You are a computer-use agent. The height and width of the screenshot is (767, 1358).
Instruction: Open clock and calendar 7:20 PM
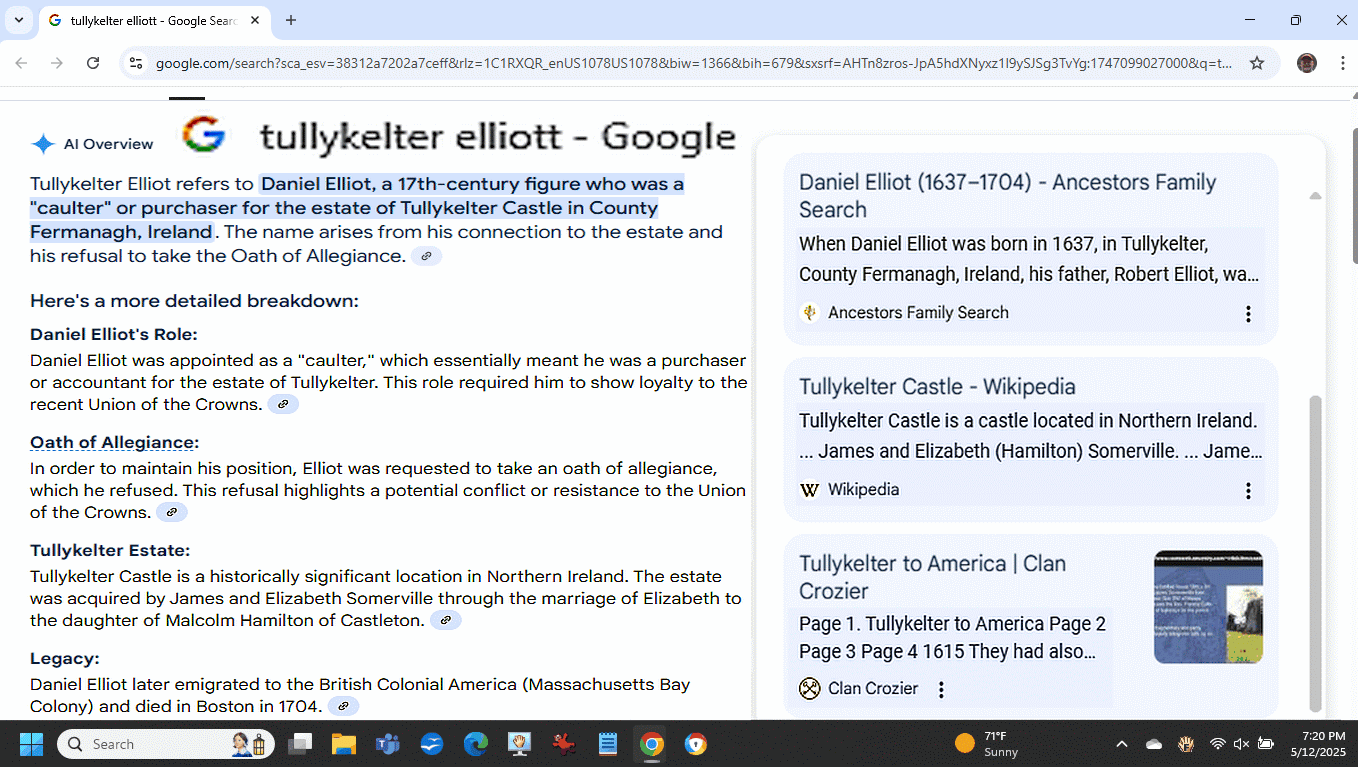1318,744
